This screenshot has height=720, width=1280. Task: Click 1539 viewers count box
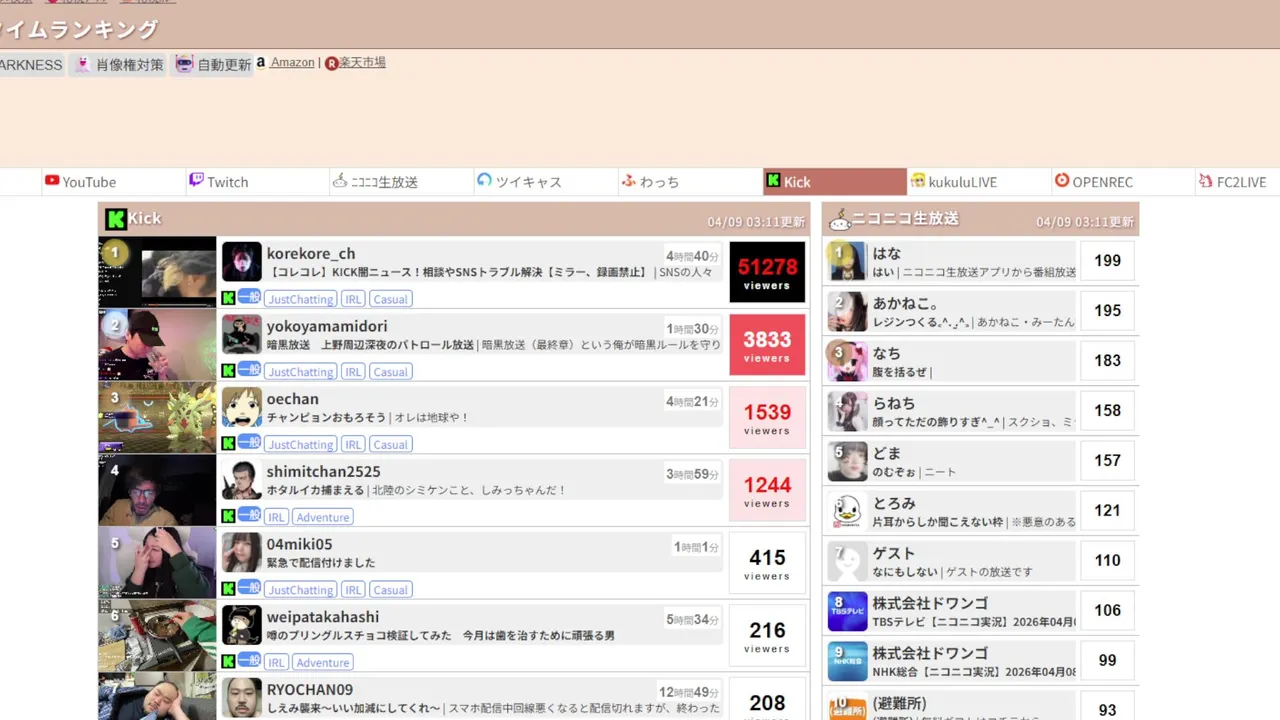point(767,418)
